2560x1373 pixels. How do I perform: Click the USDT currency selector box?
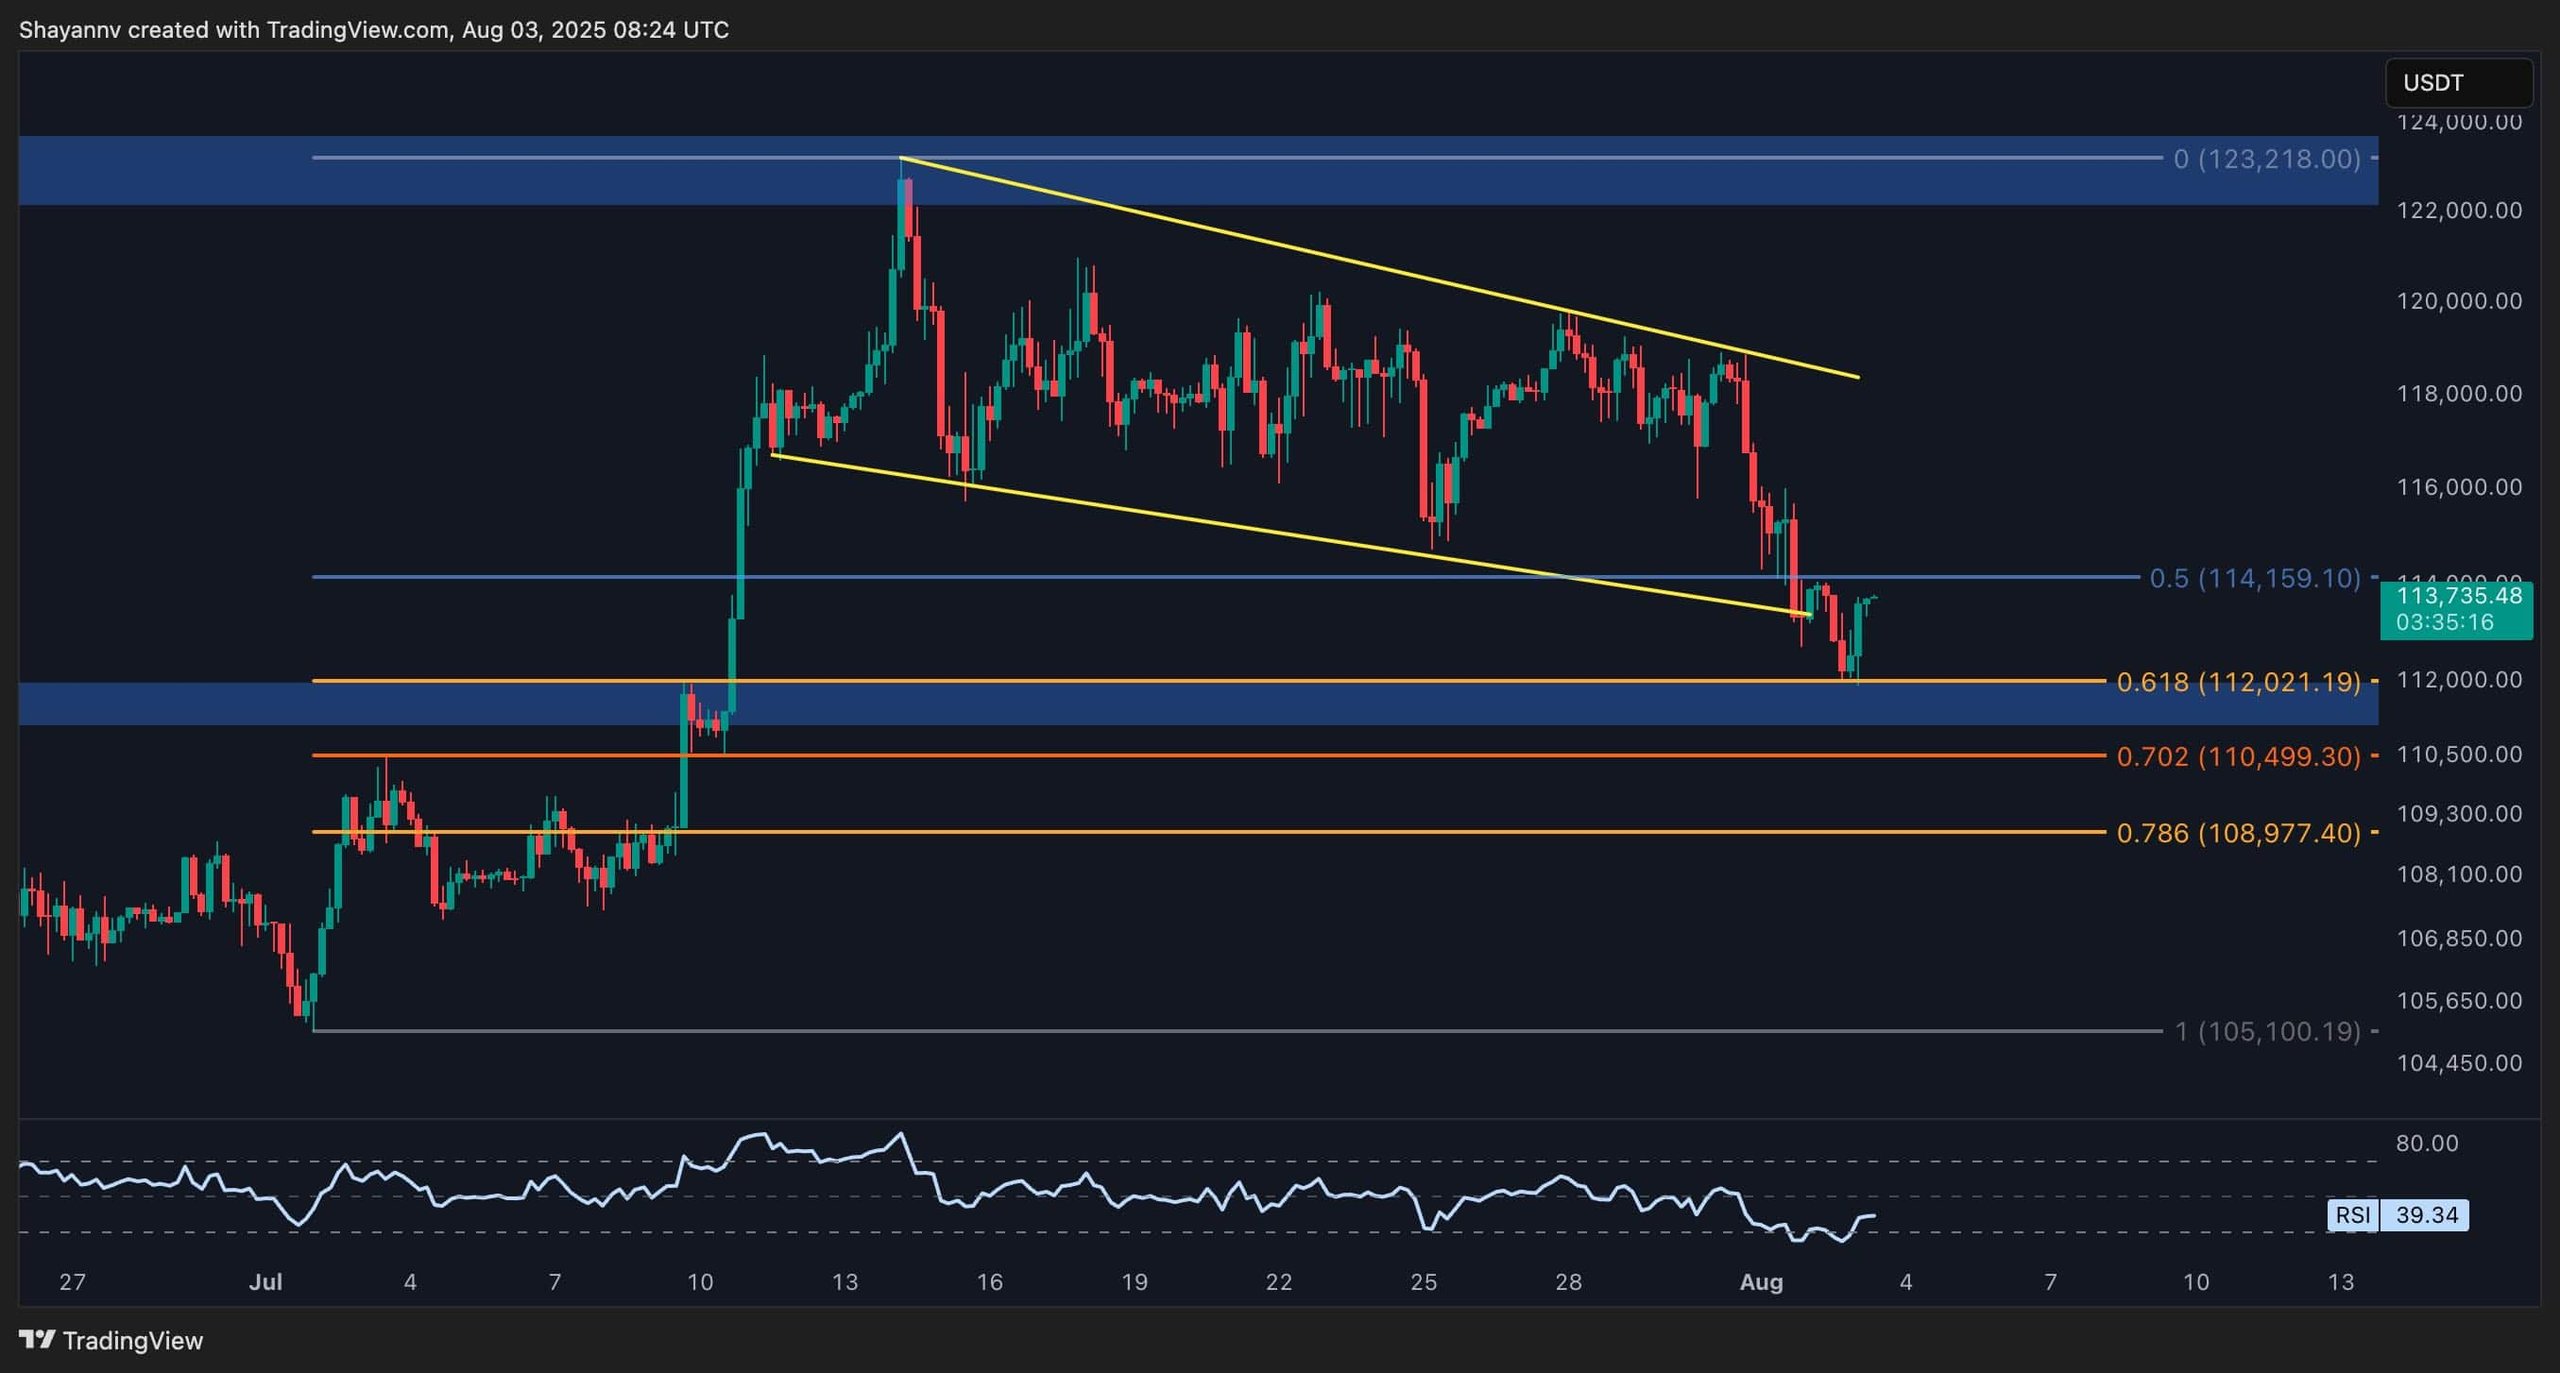[x=2458, y=83]
